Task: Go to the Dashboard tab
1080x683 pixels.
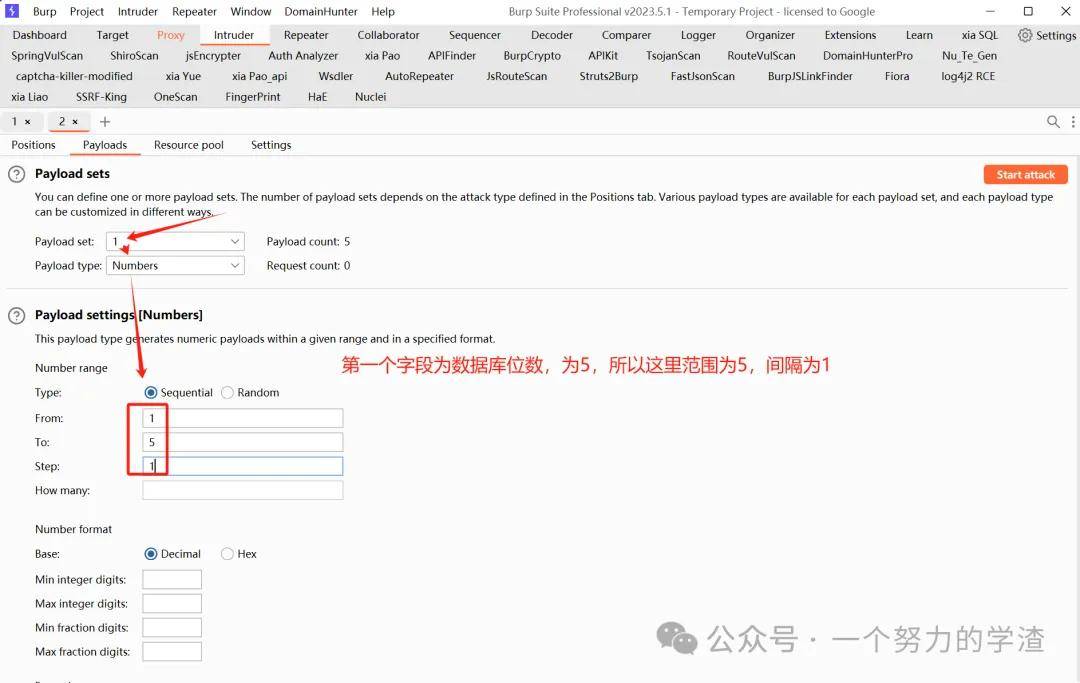Action: (39, 35)
